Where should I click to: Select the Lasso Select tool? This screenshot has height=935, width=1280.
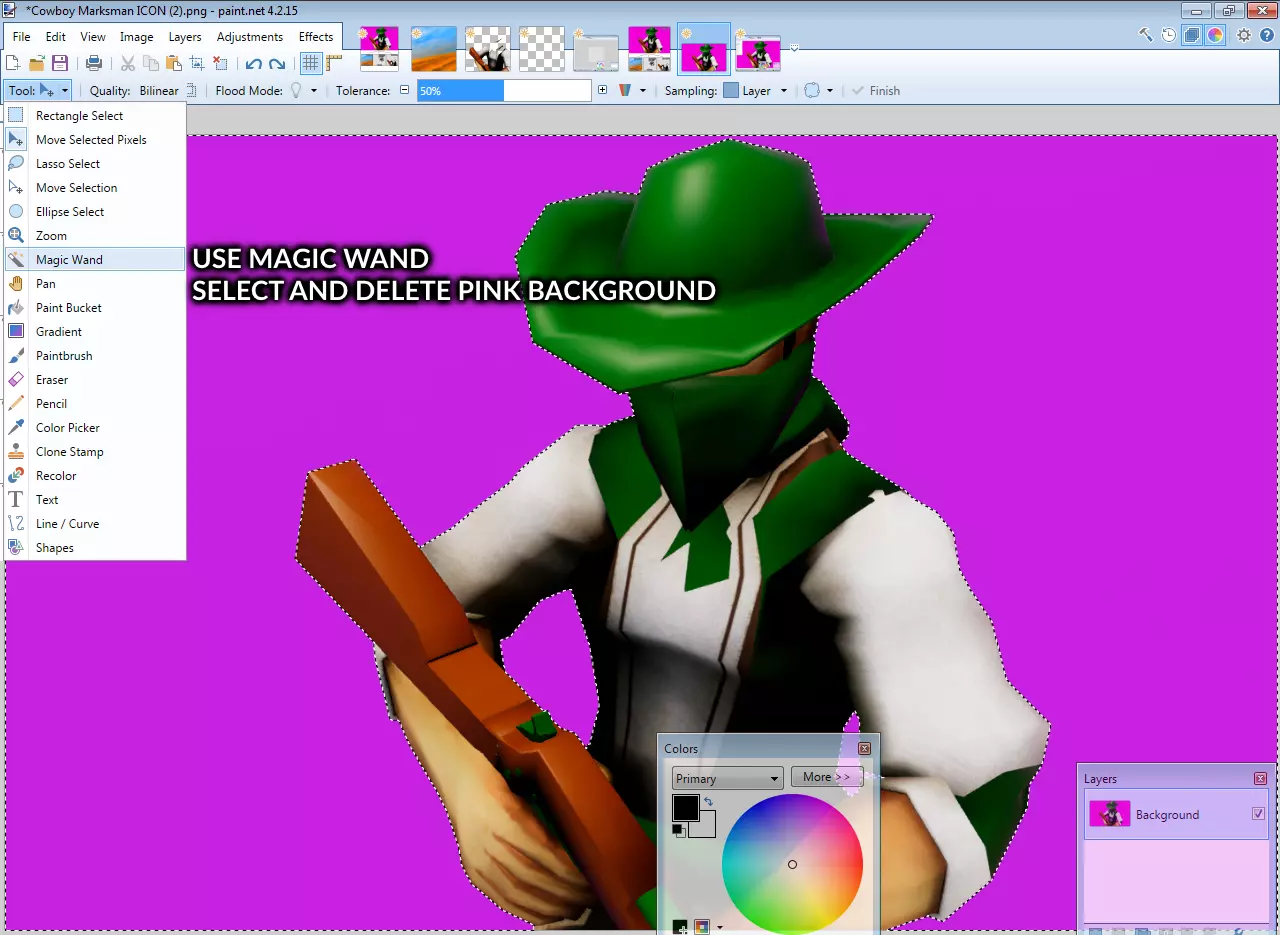(x=95, y=164)
